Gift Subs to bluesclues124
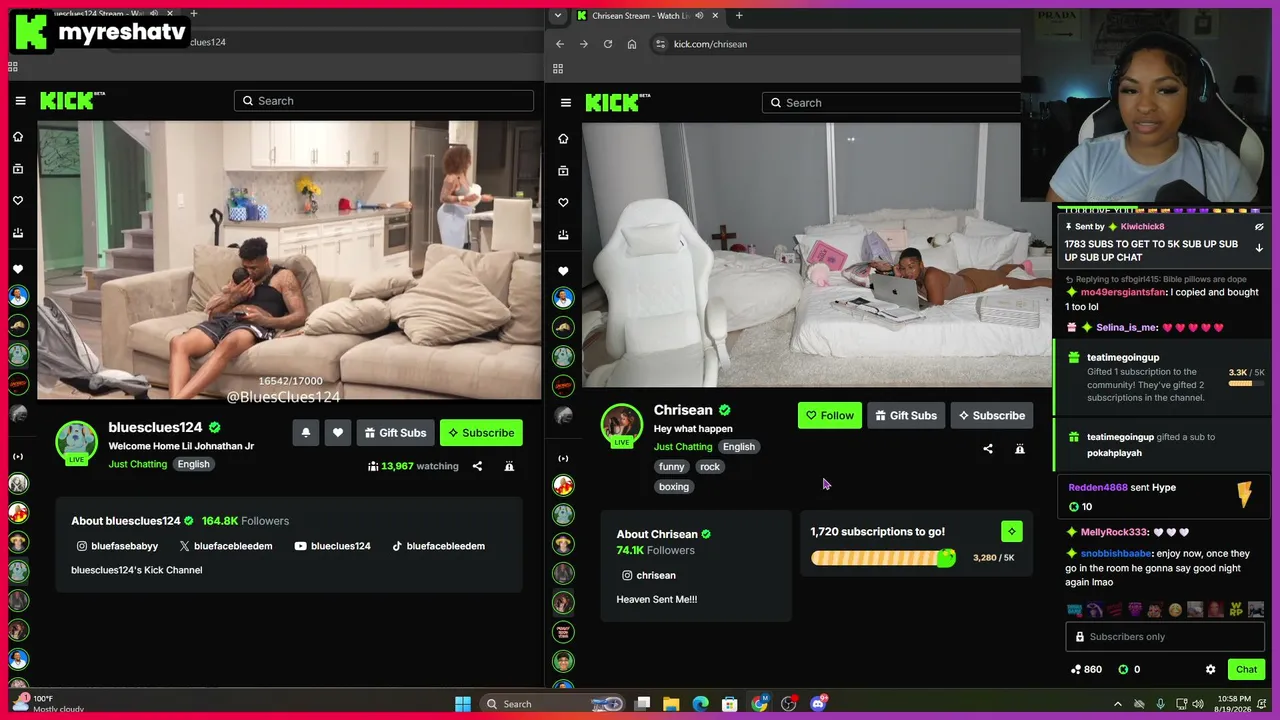 click(x=395, y=433)
